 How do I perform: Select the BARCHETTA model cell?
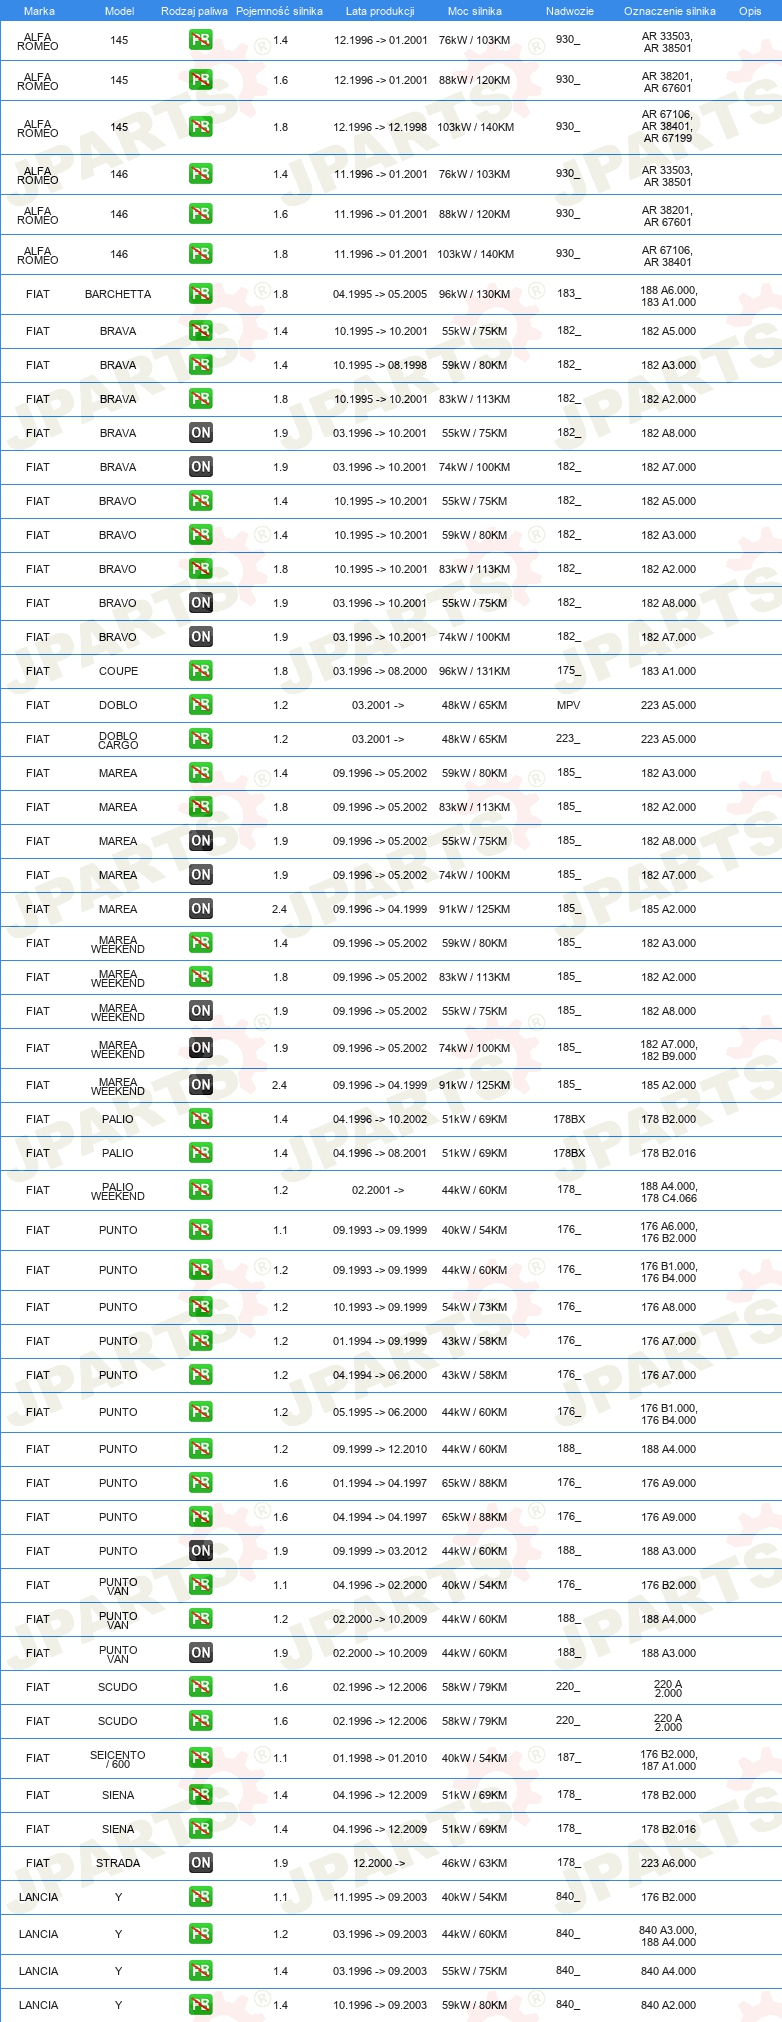click(118, 294)
